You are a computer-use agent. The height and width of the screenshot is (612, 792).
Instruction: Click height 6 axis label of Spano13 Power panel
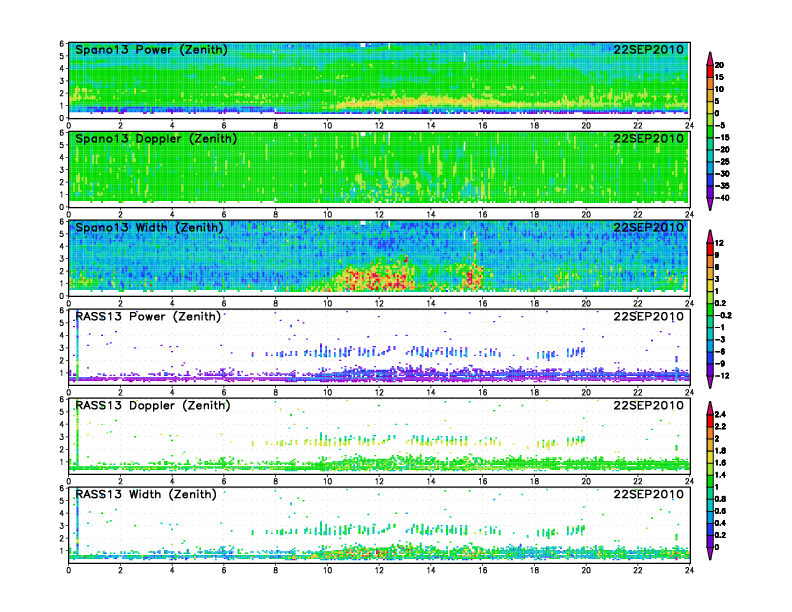(x=62, y=44)
